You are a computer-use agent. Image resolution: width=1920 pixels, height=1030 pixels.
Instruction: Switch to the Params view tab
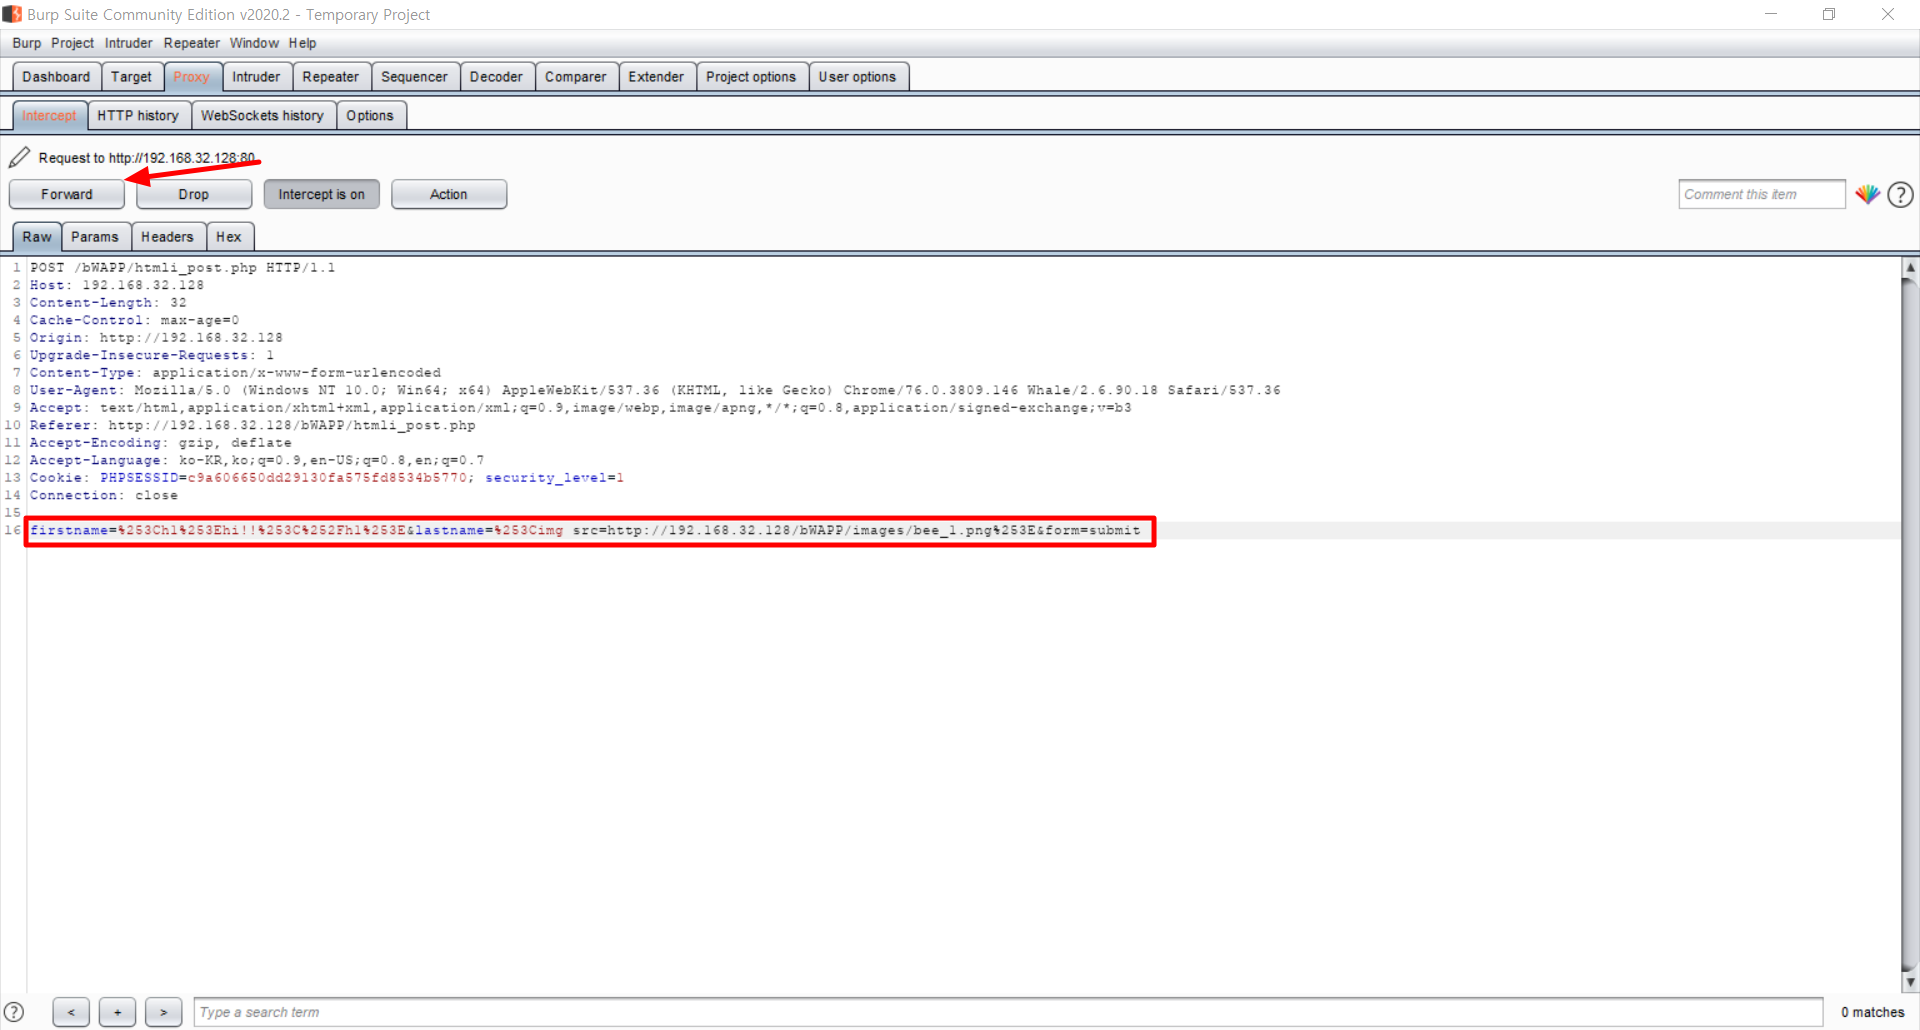[95, 237]
